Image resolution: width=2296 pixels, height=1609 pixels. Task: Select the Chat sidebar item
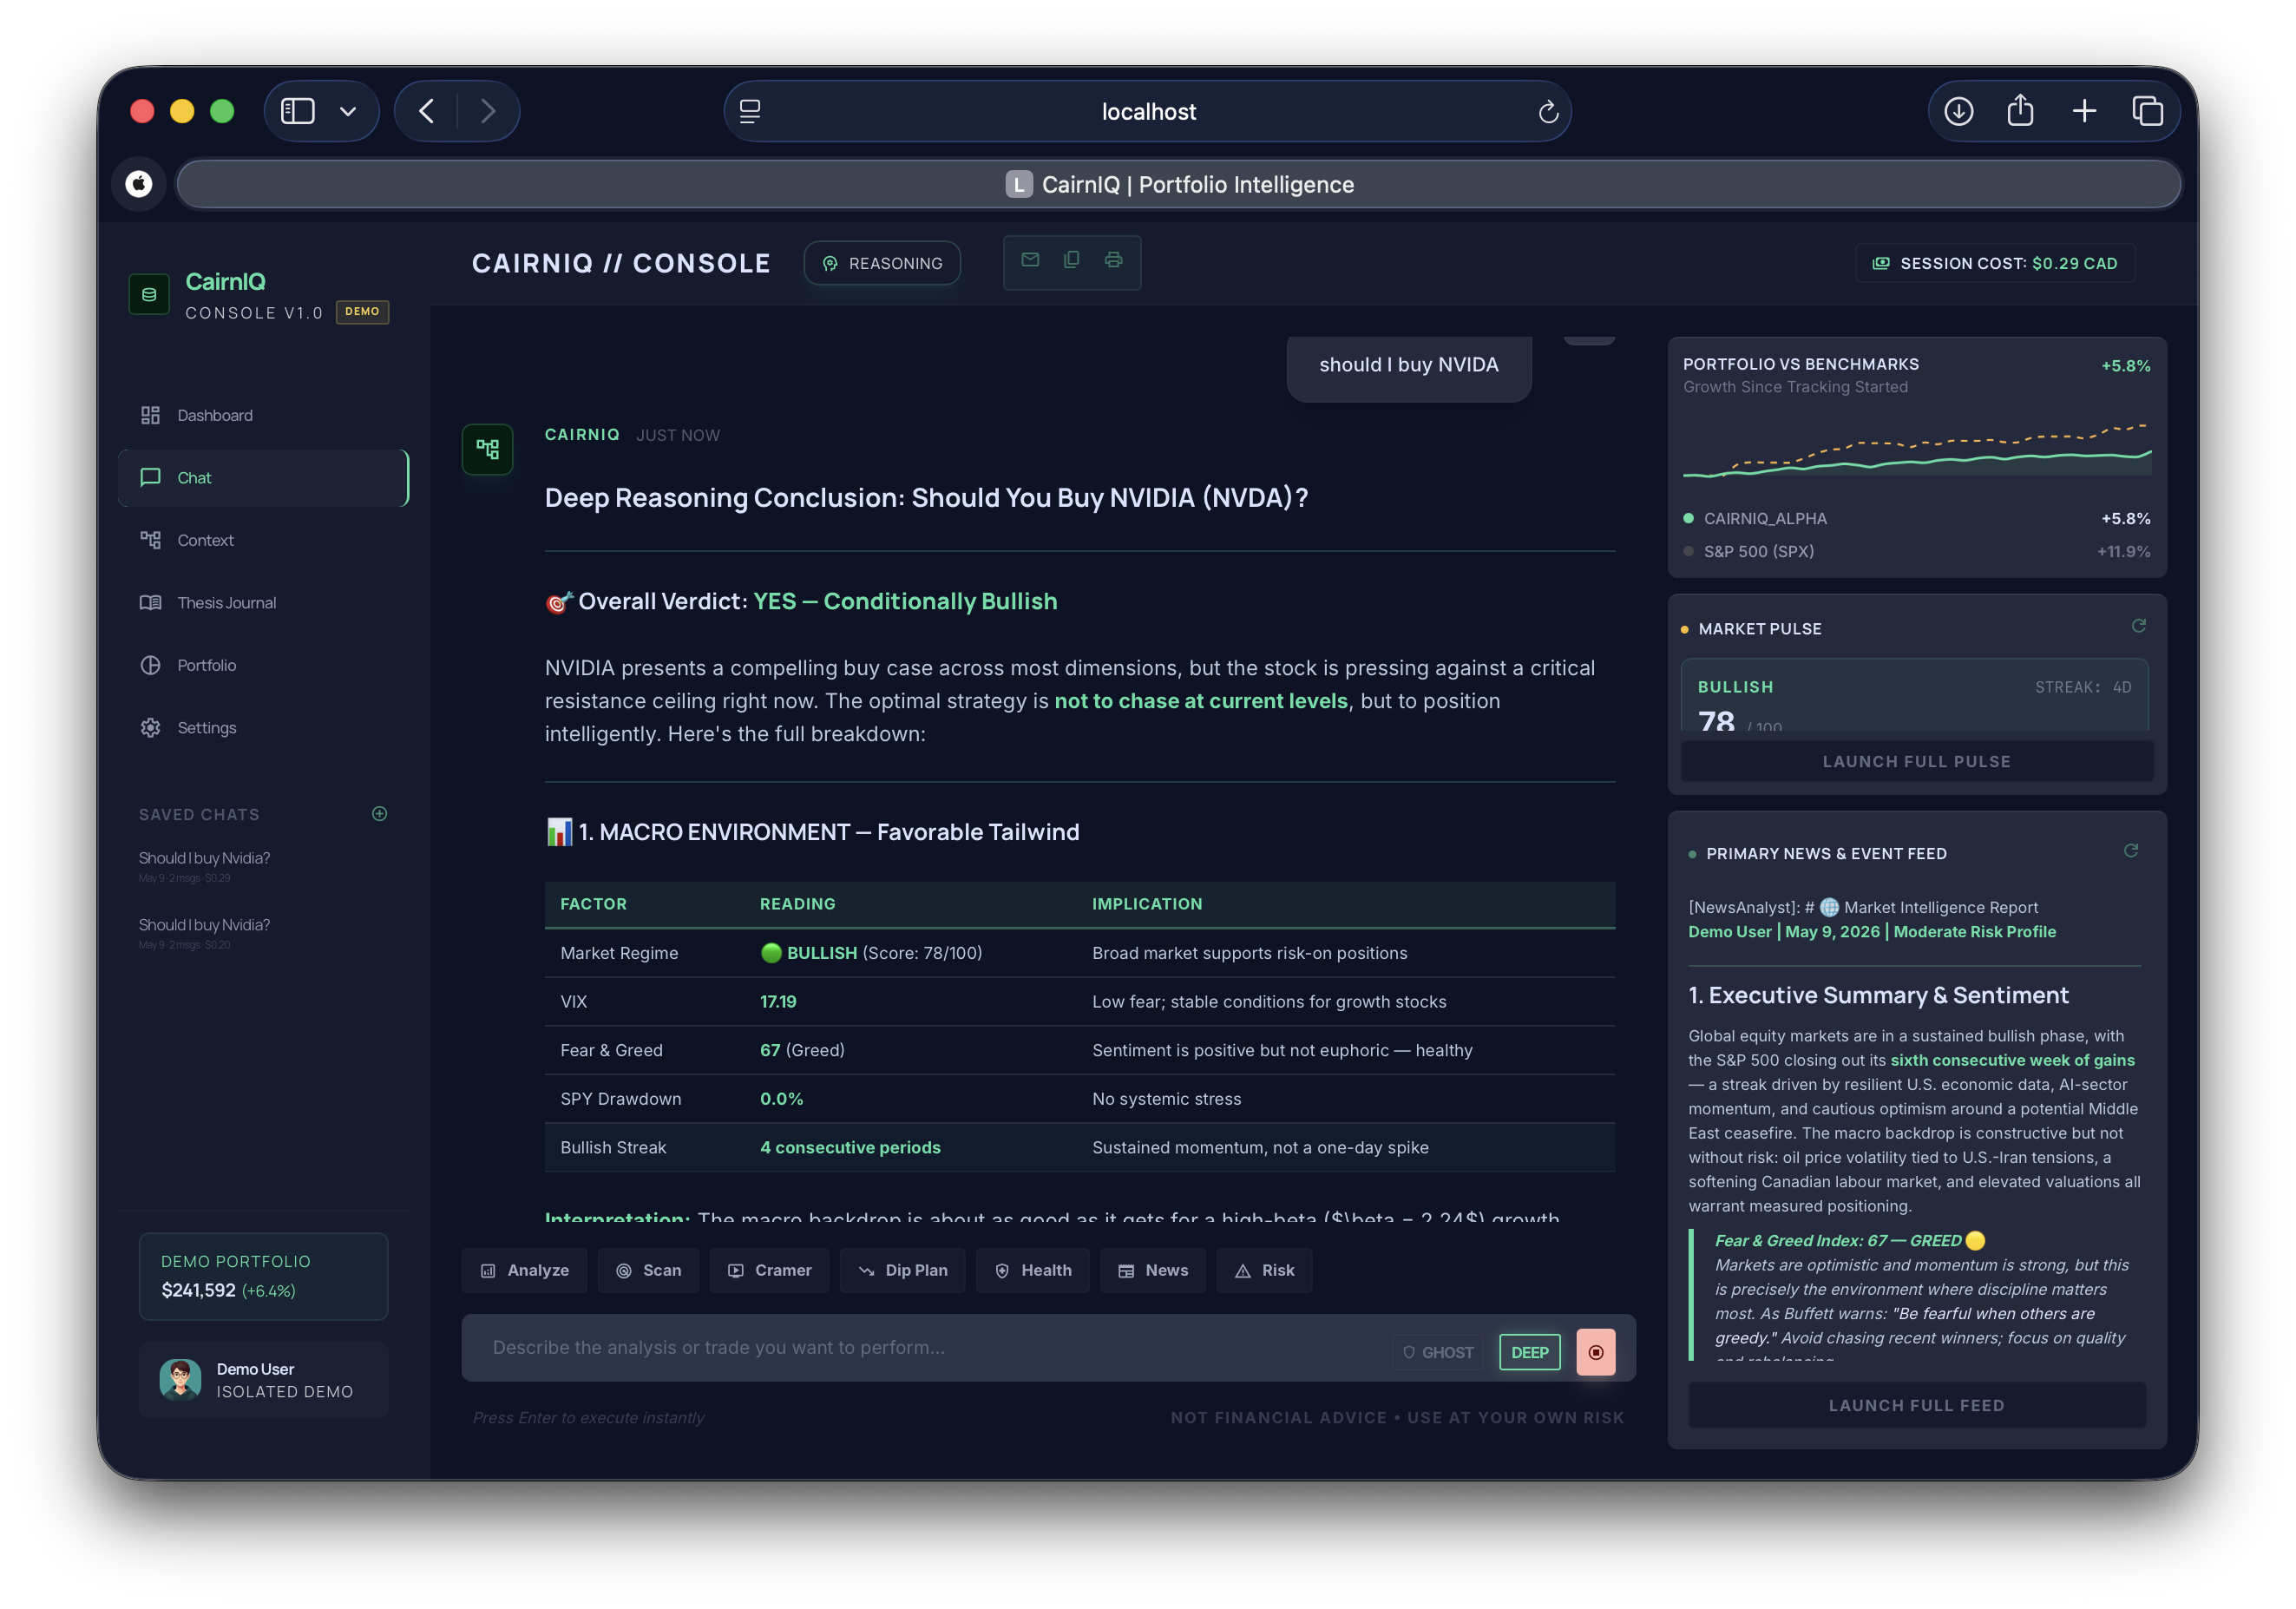[262, 478]
